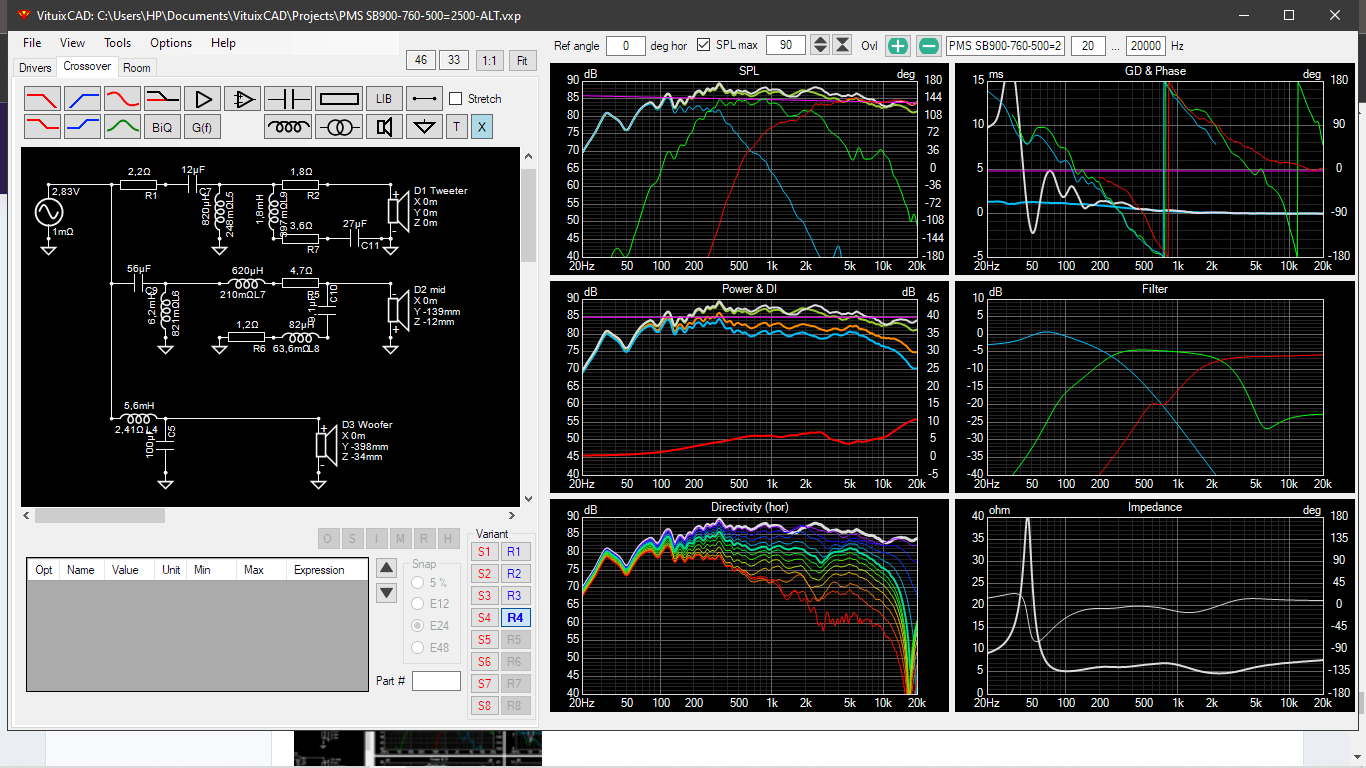Click the hourglass-shaped icon beside SPL stepper
Viewport: 1366px width, 768px height.
point(843,46)
